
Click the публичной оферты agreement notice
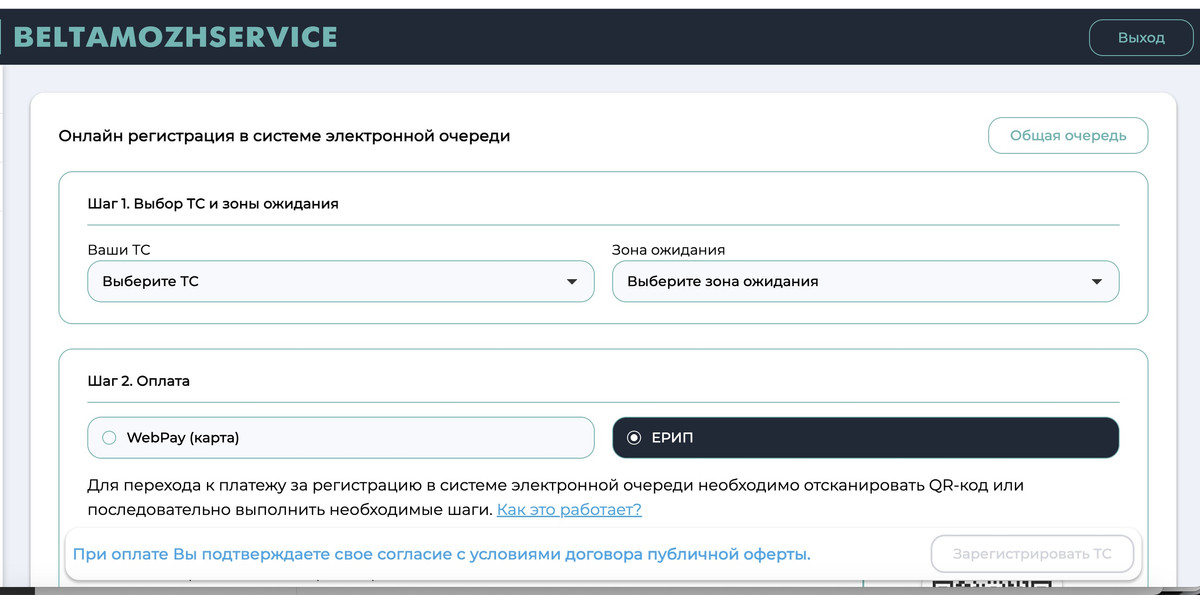tap(441, 554)
